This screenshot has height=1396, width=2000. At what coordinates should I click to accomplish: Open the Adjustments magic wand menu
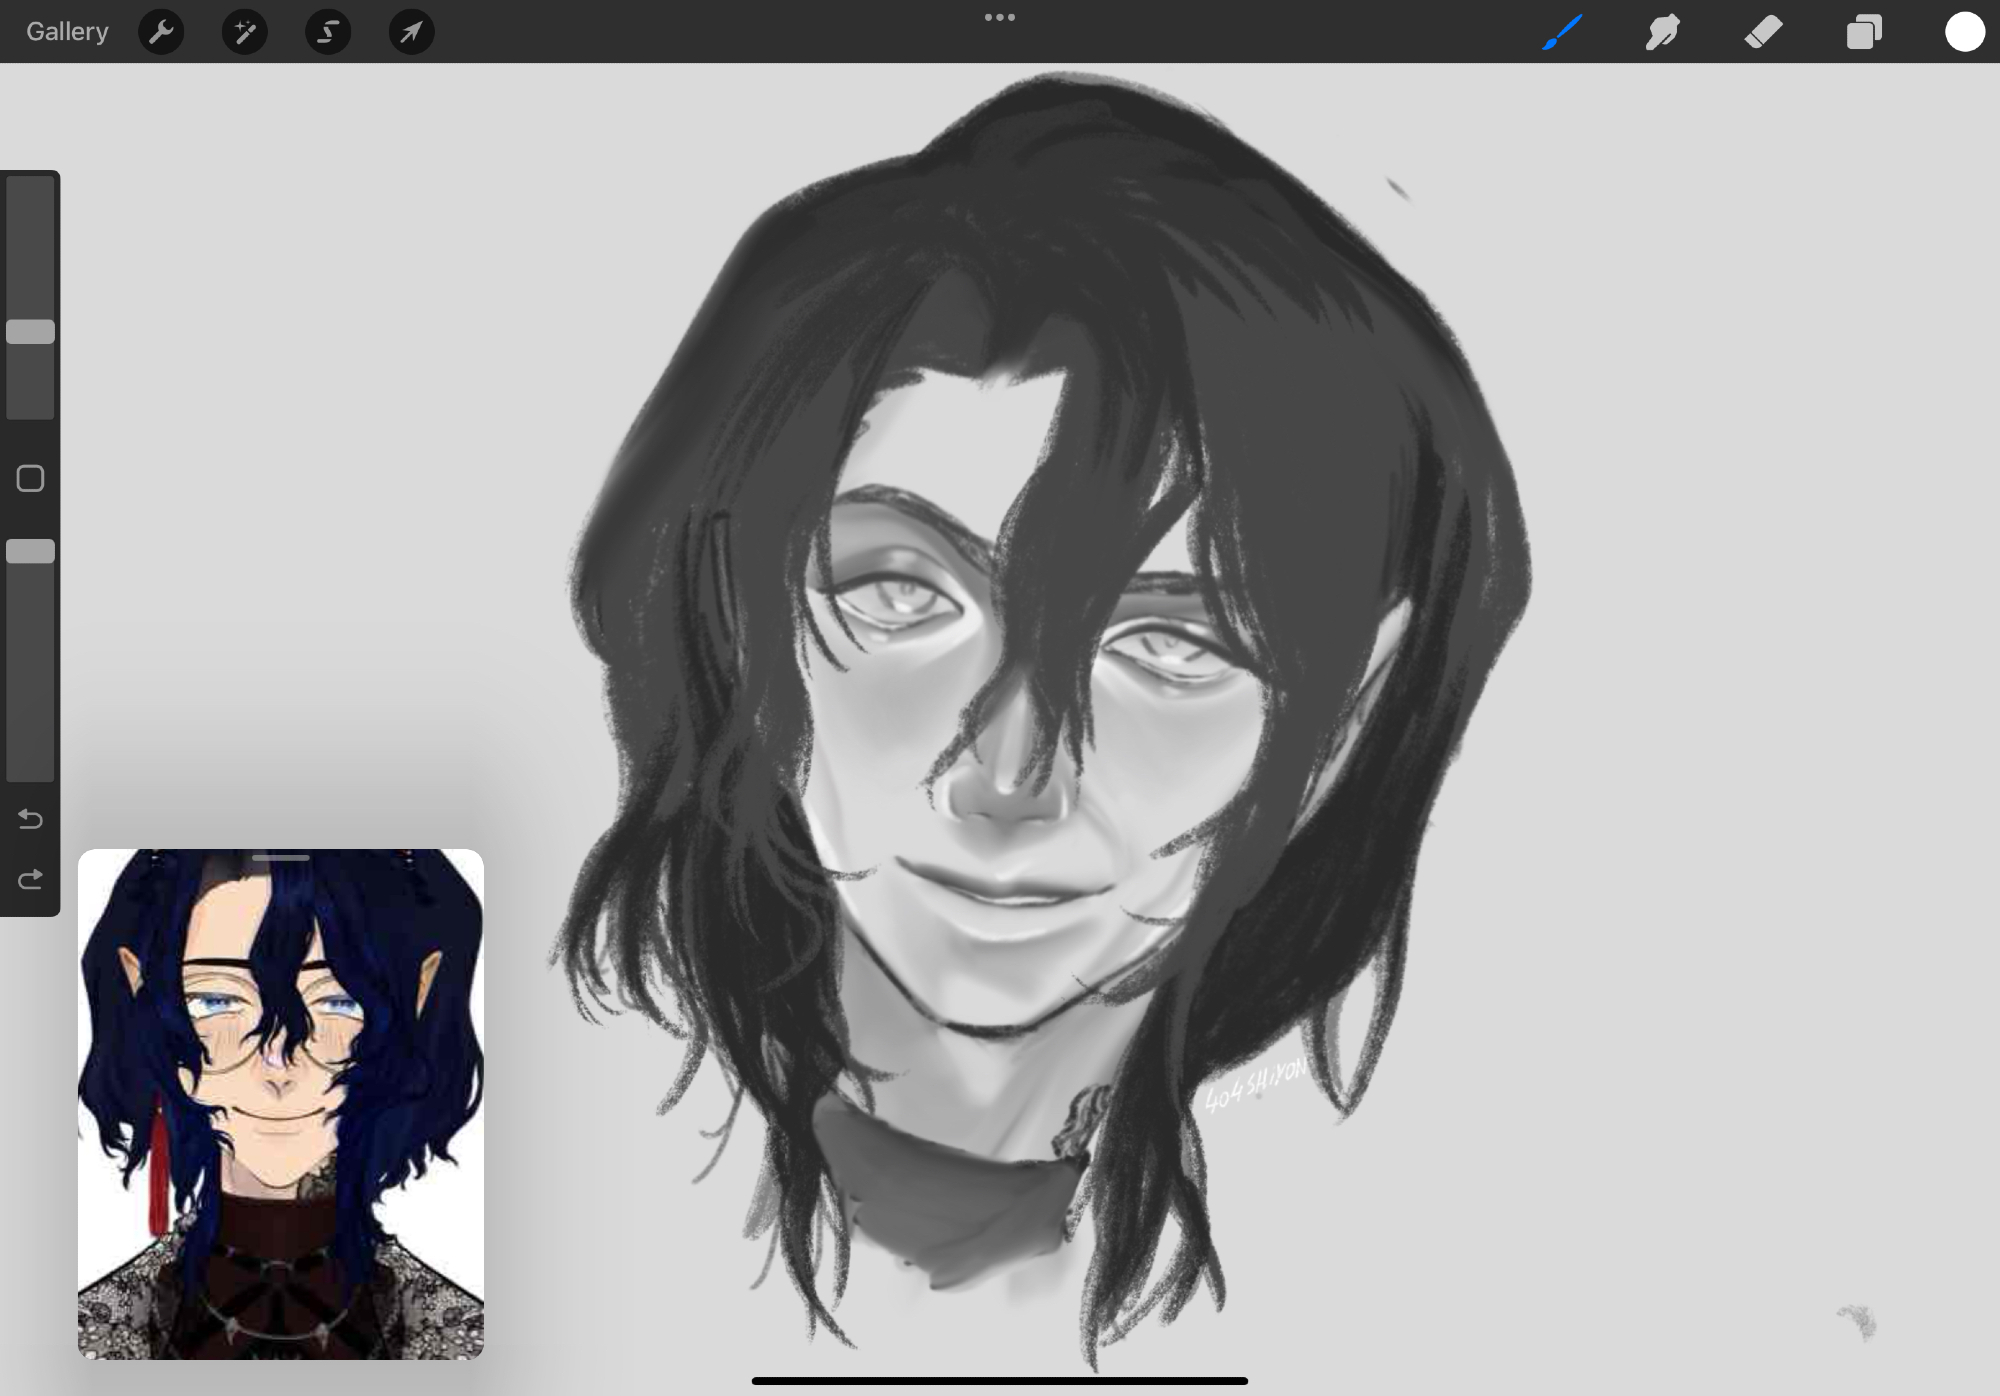point(244,32)
